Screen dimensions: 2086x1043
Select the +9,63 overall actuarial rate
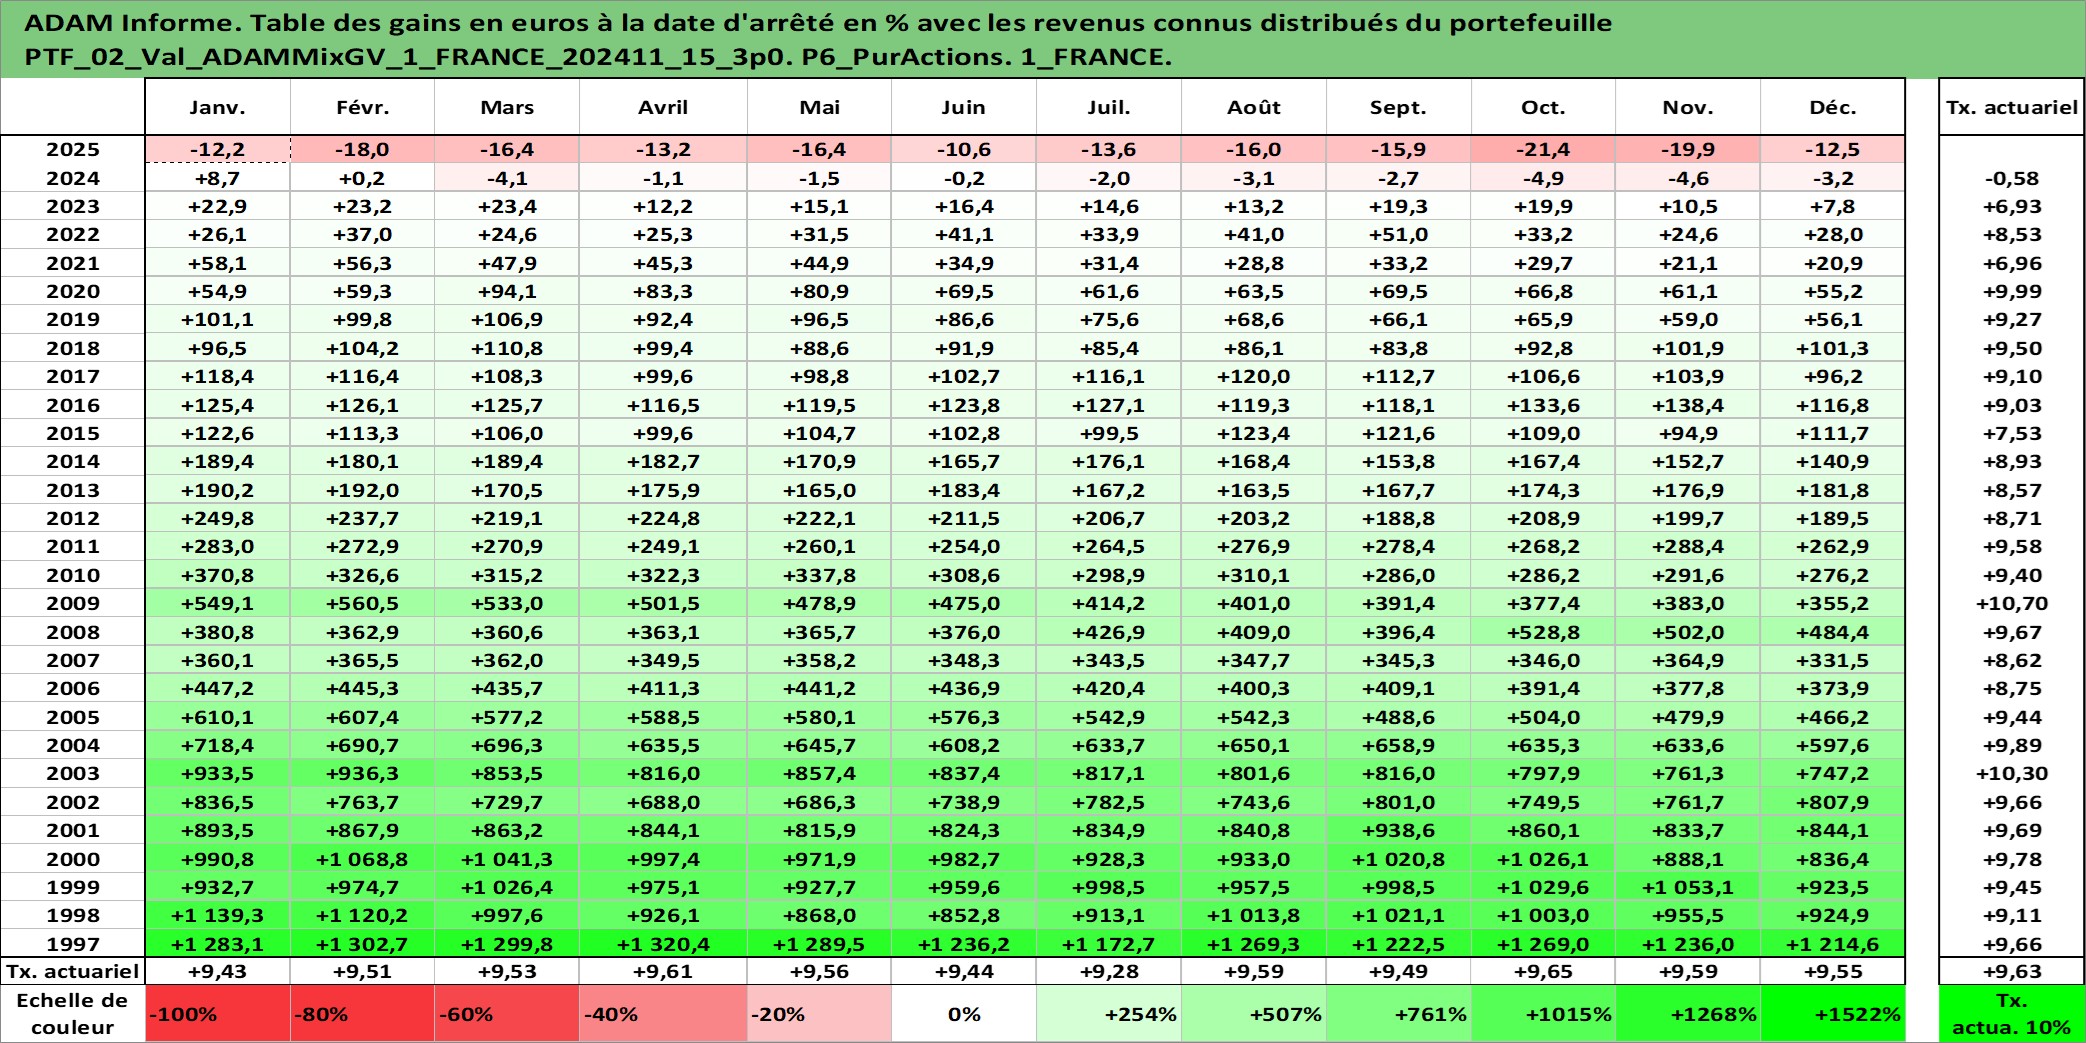(x=2012, y=971)
